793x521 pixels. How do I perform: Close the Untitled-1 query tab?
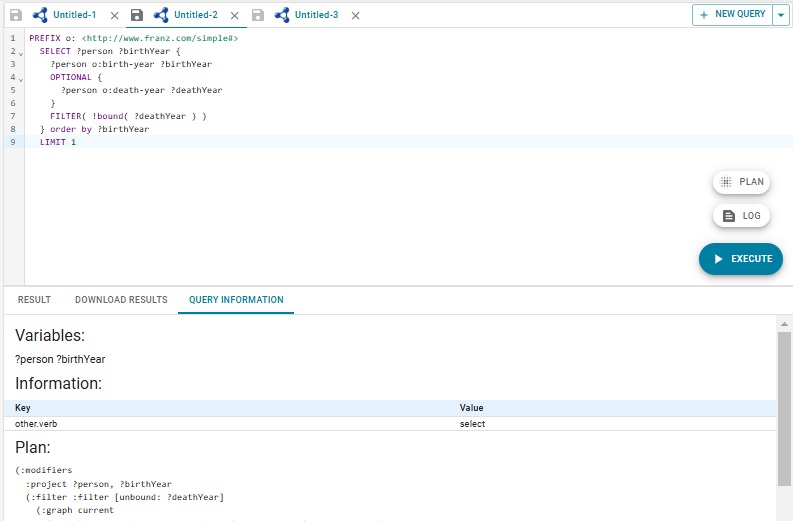113,16
